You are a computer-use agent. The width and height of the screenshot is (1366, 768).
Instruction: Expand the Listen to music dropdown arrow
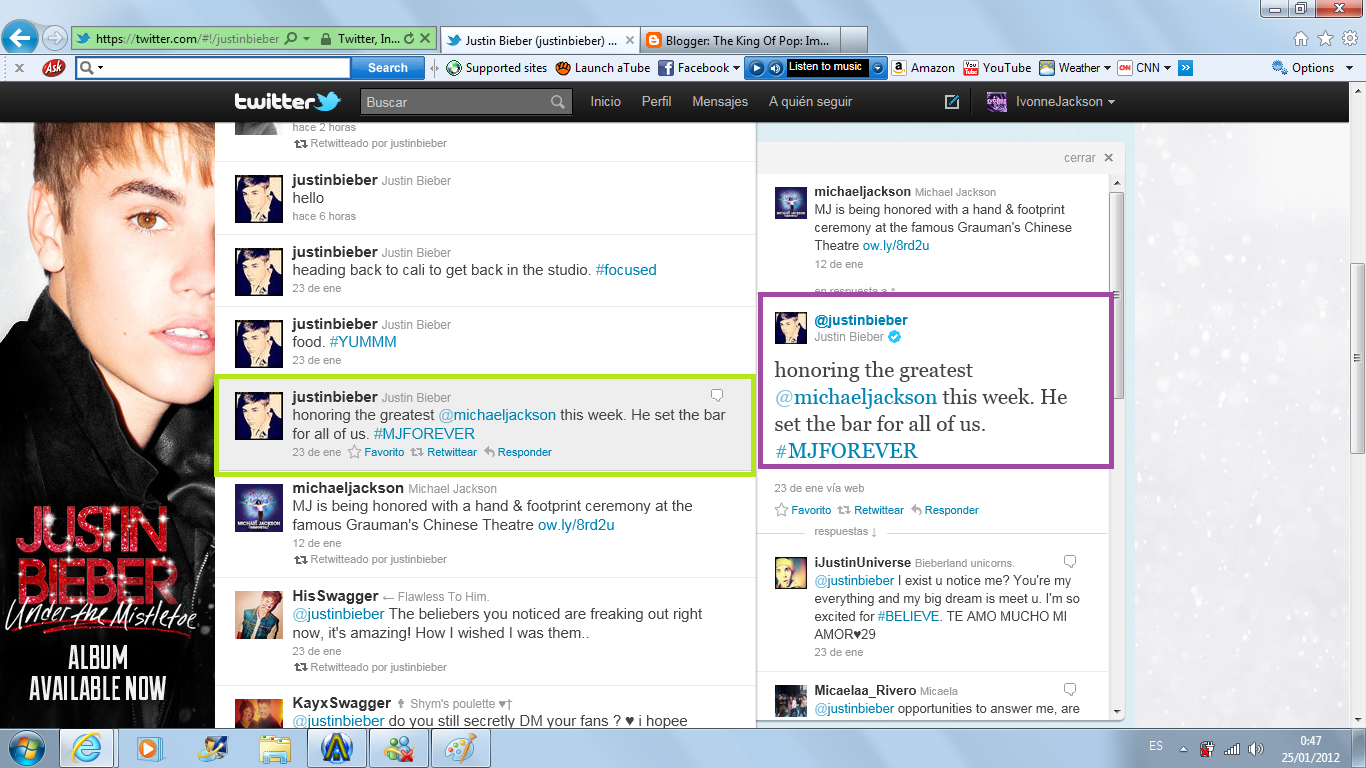tap(878, 68)
